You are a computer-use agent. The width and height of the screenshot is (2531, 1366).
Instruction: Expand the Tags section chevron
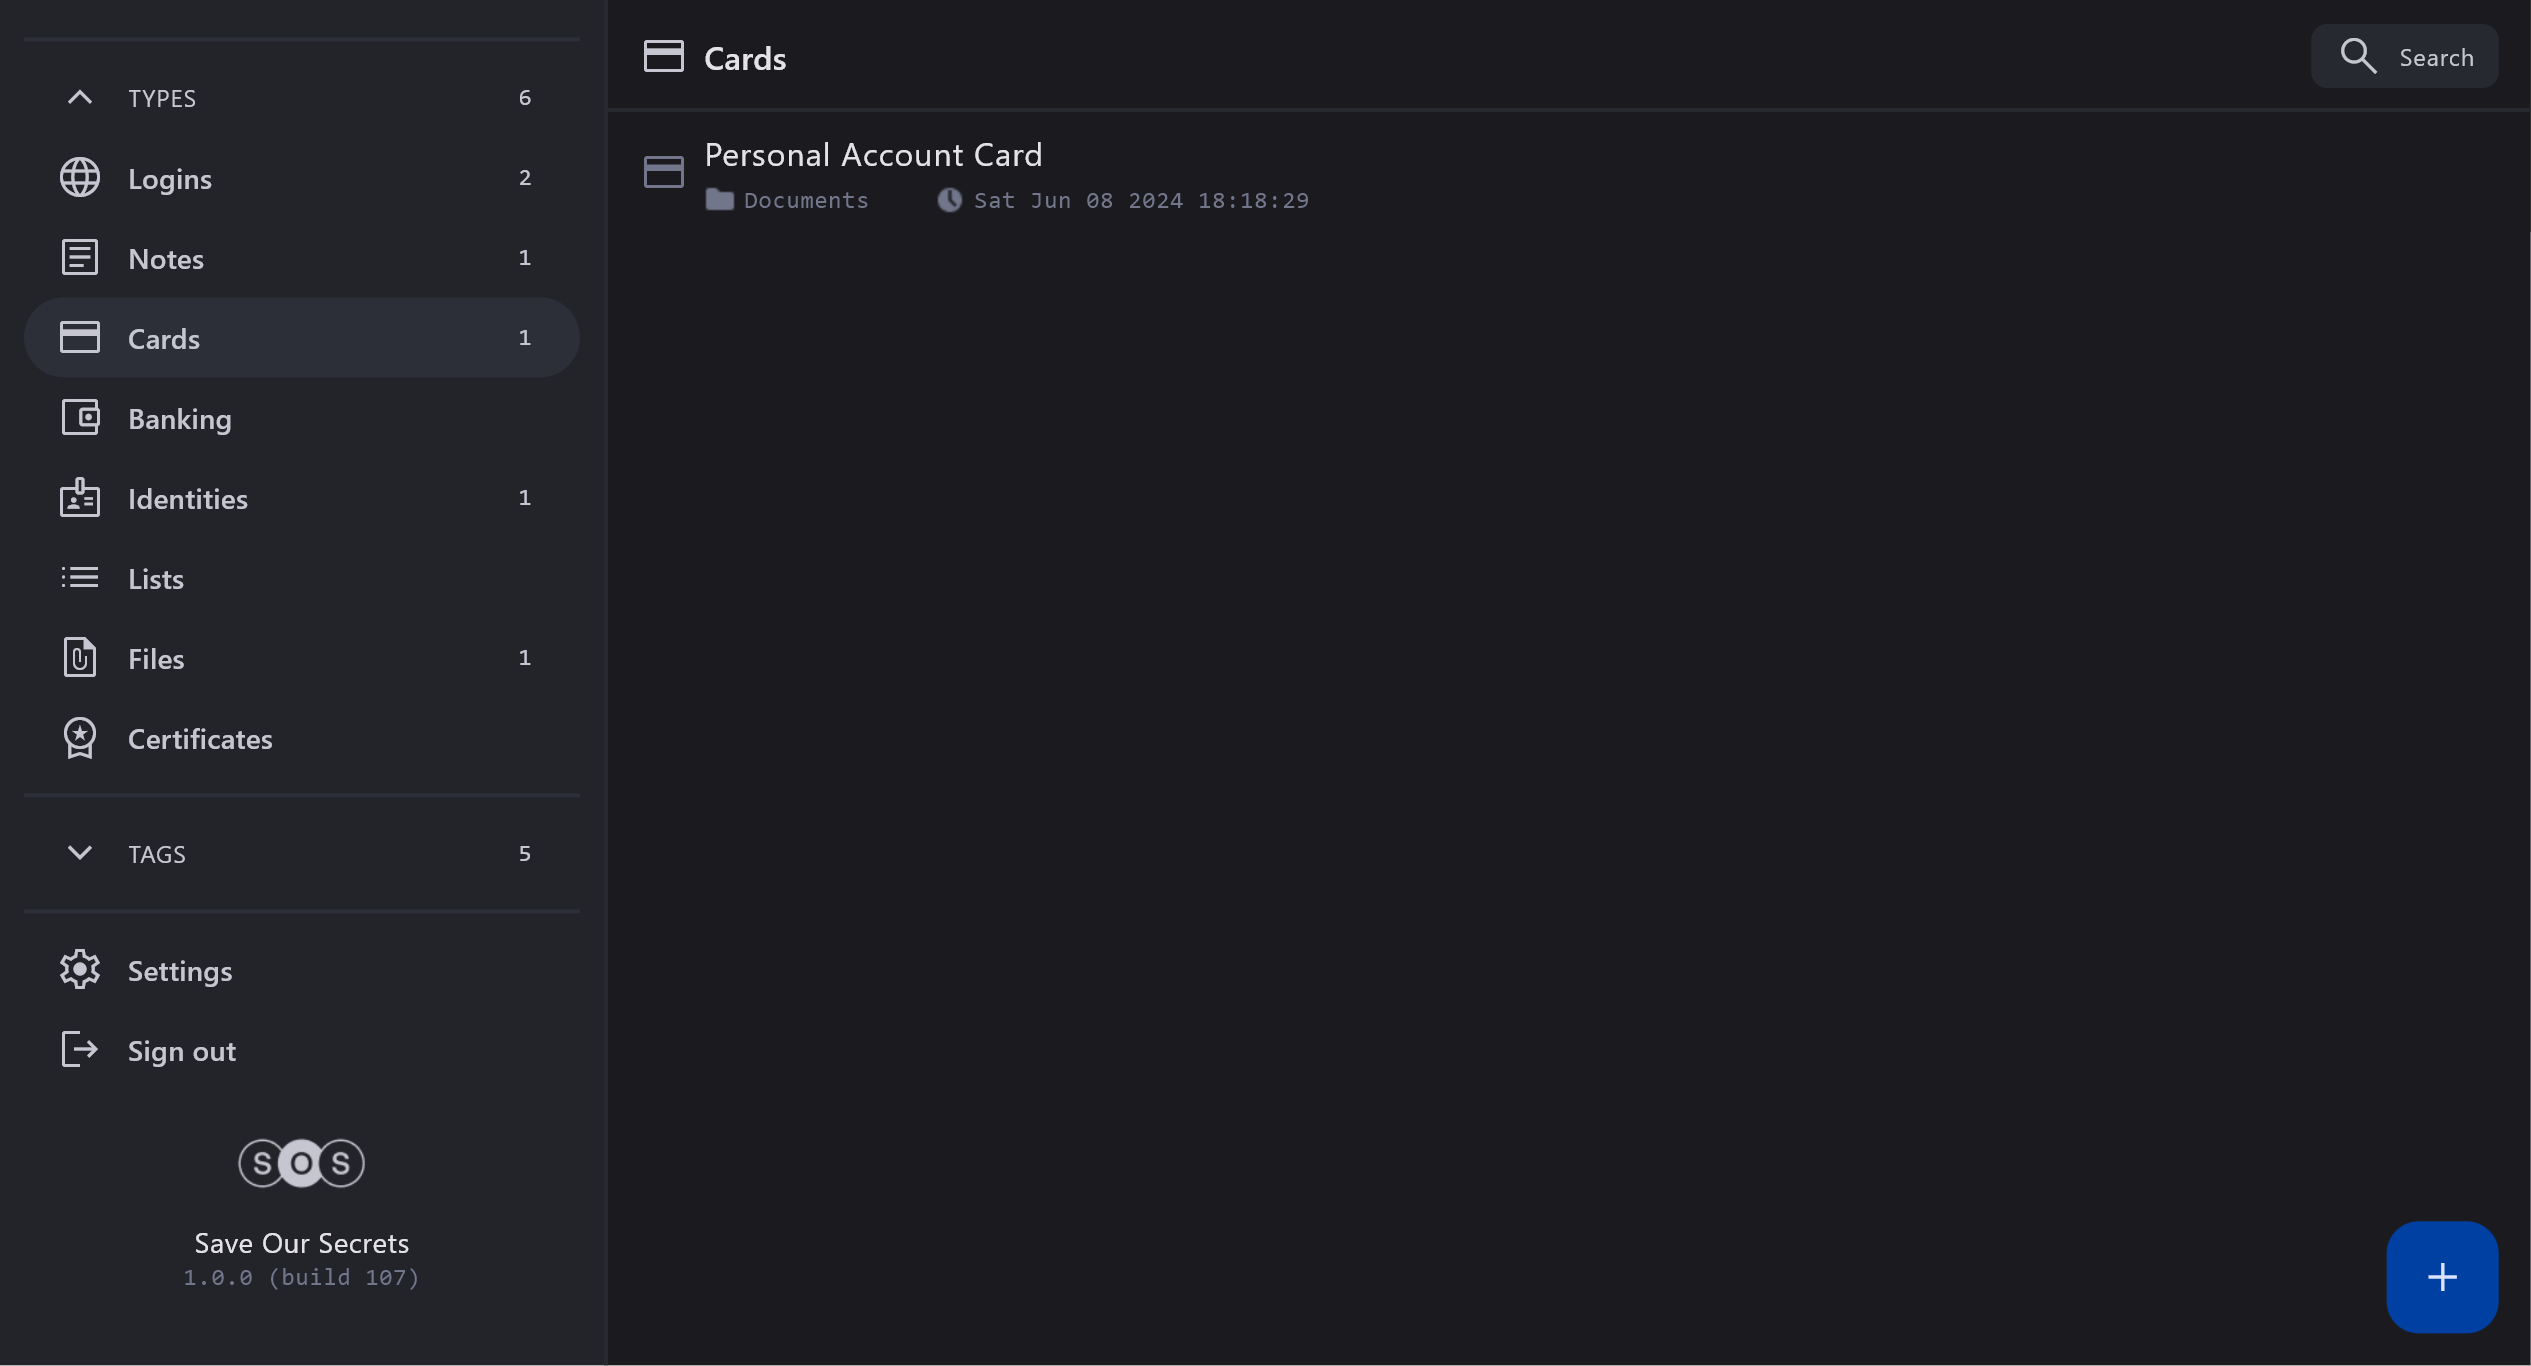80,853
